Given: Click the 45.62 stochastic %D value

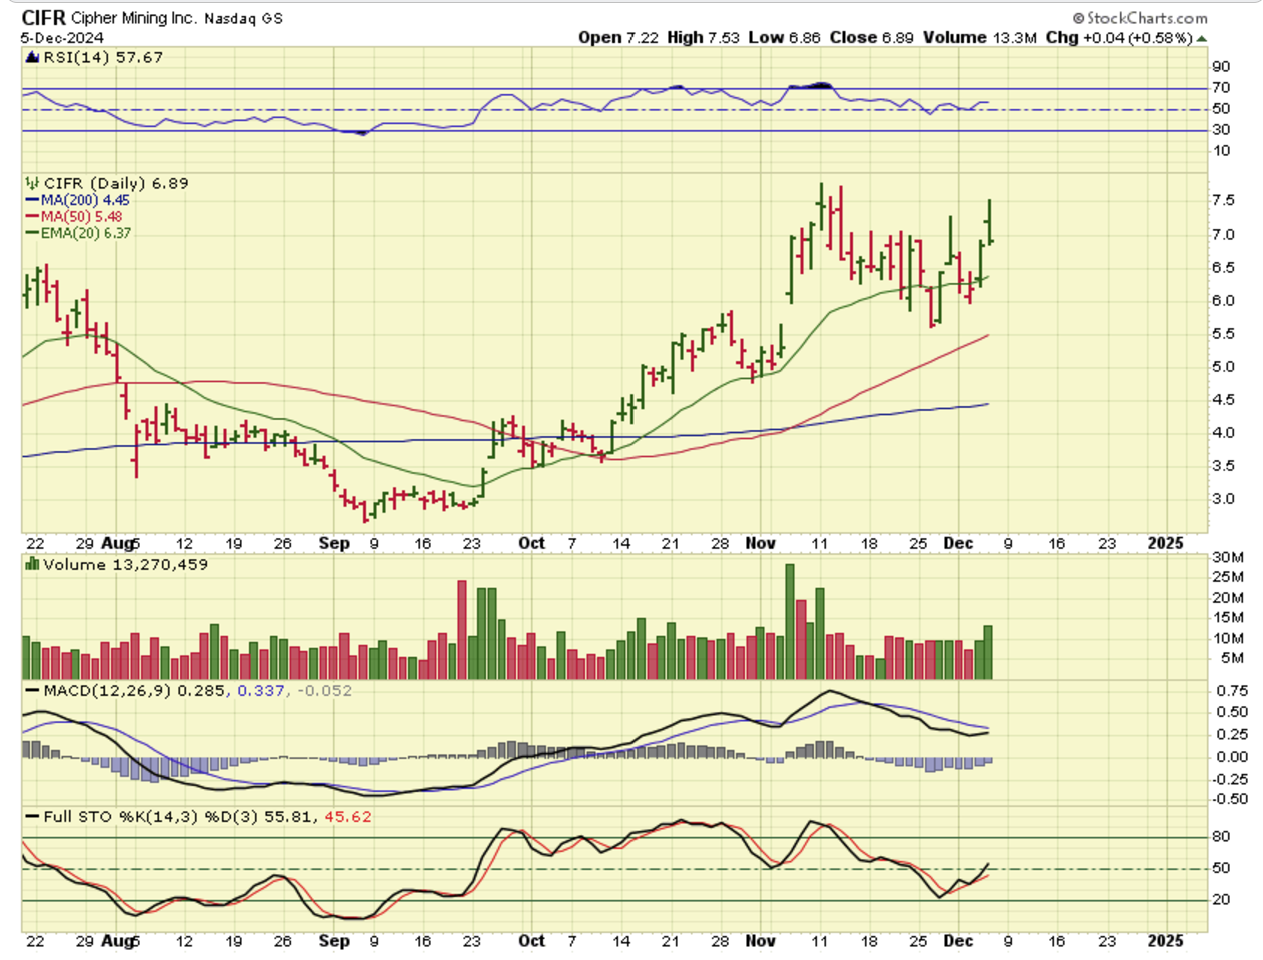Looking at the screenshot, I should [348, 816].
